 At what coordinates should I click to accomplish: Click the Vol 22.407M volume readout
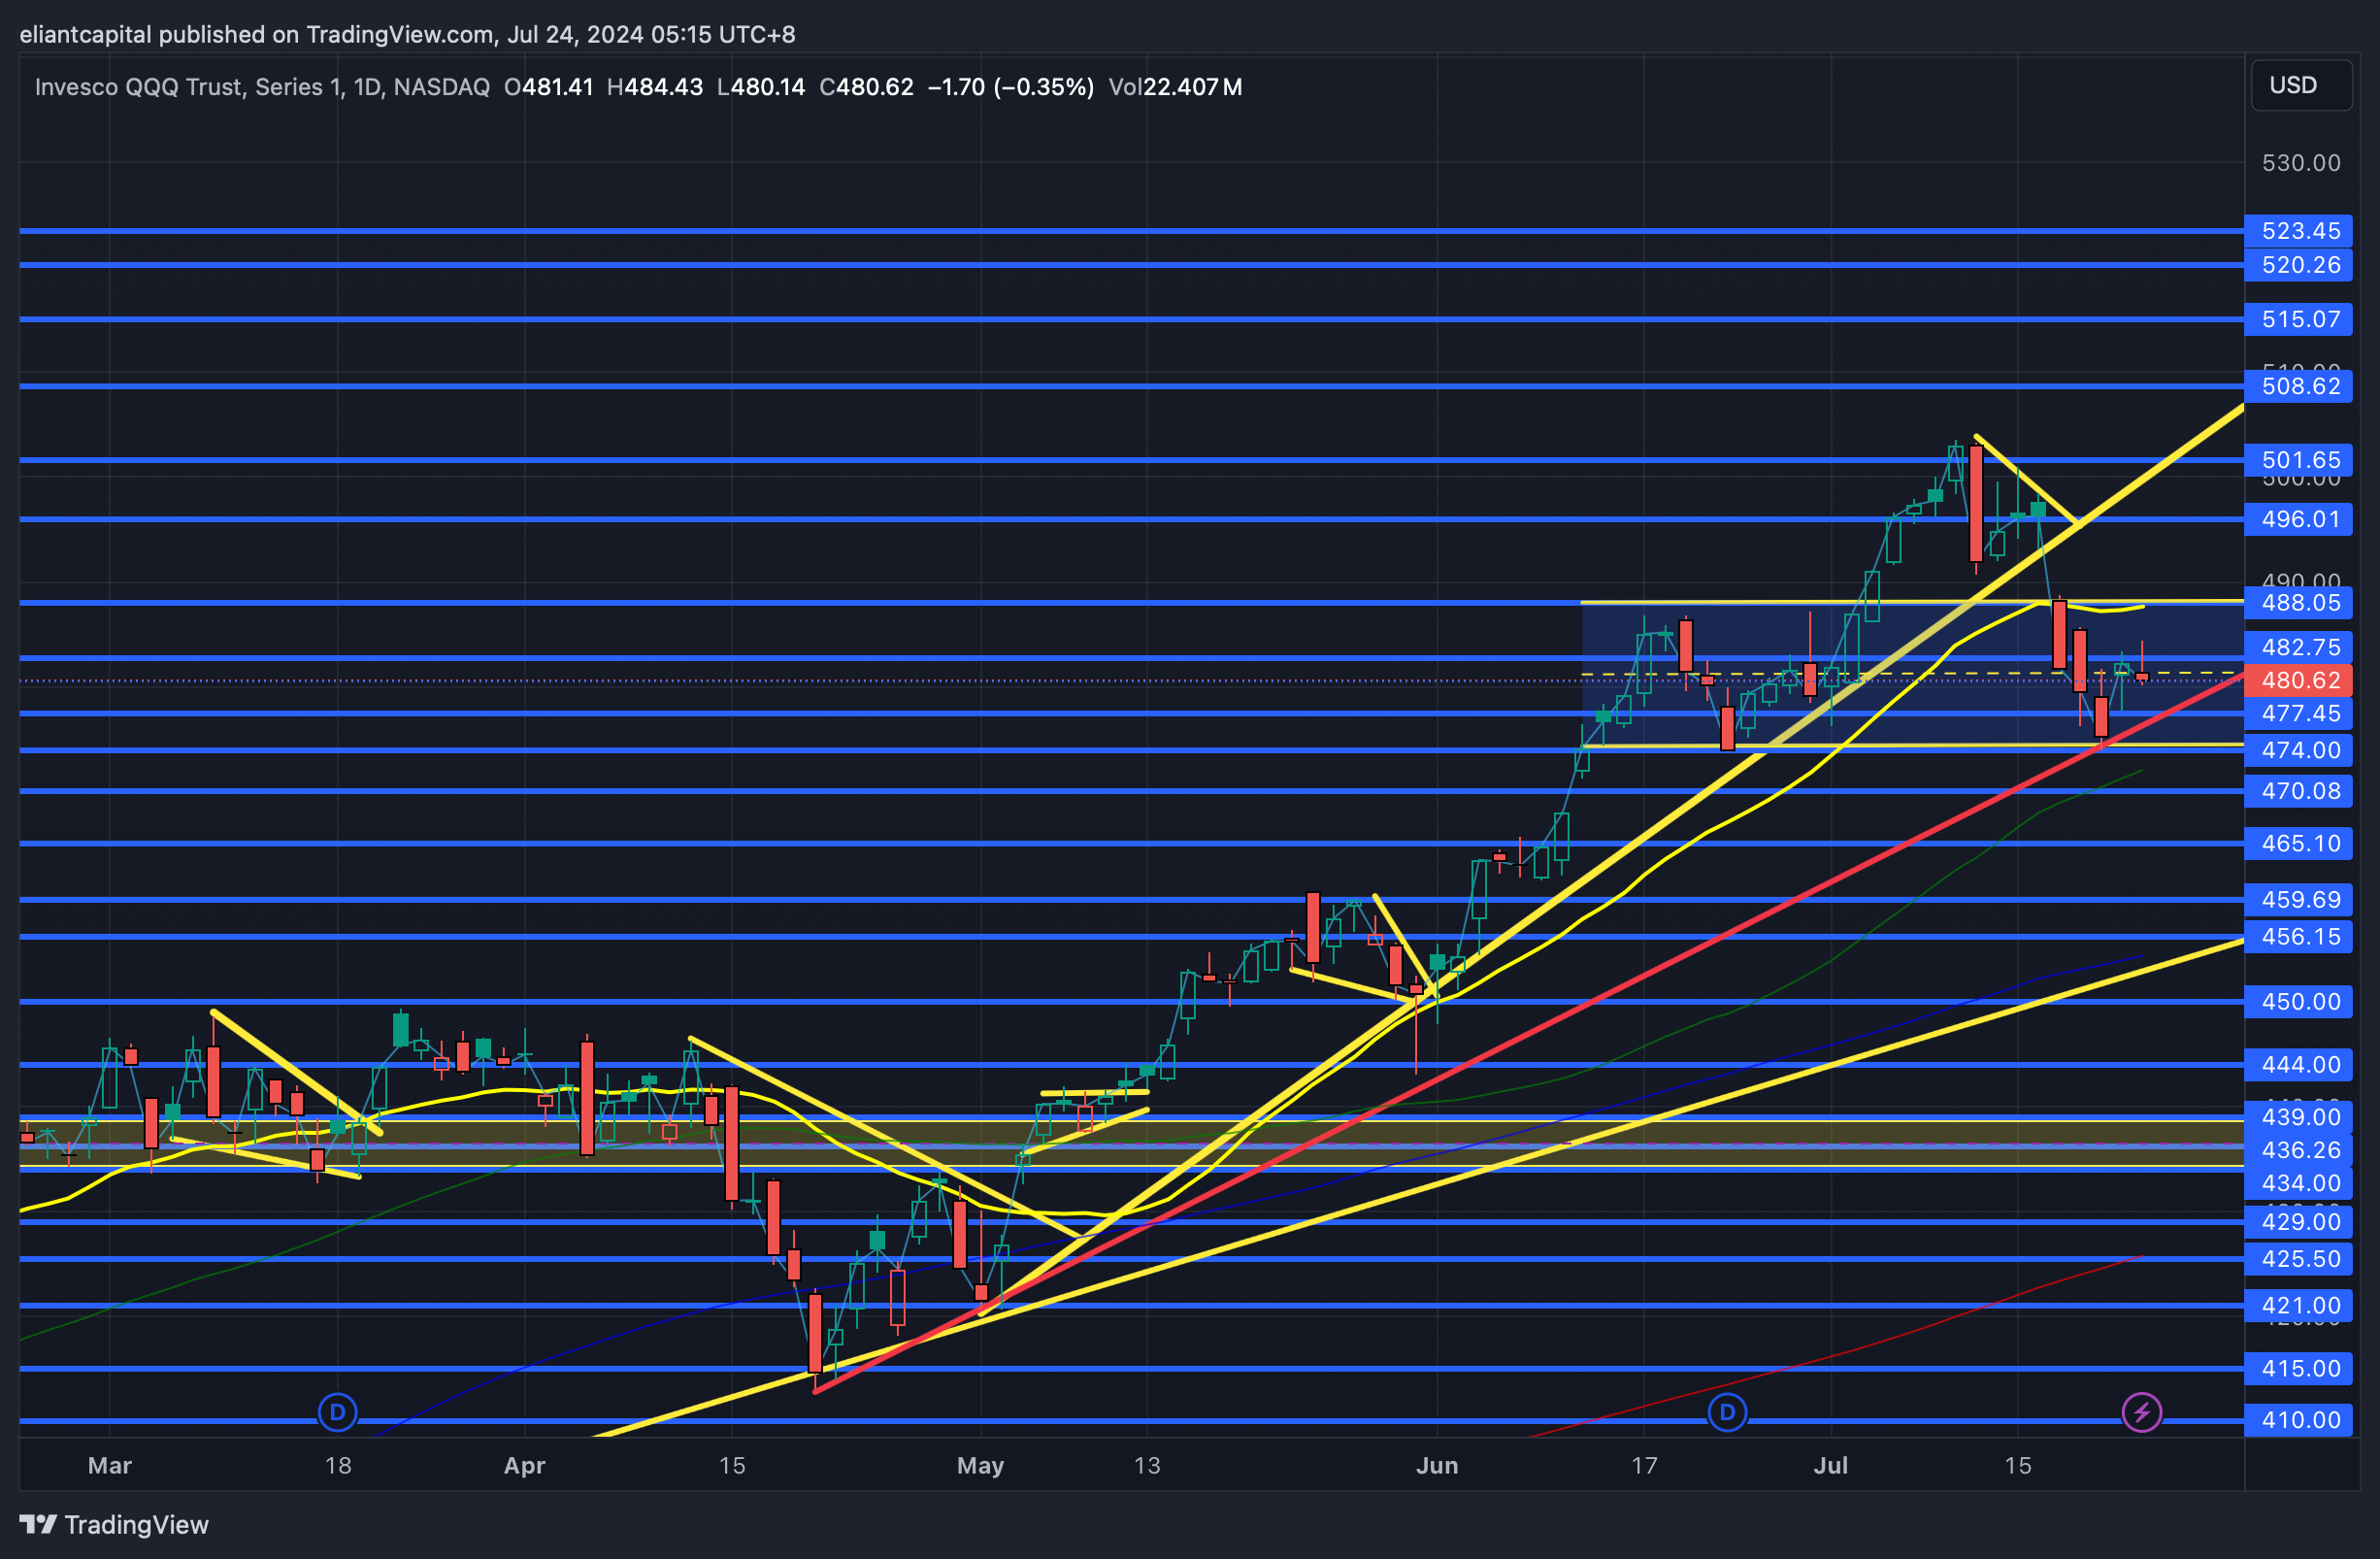[x=1175, y=87]
